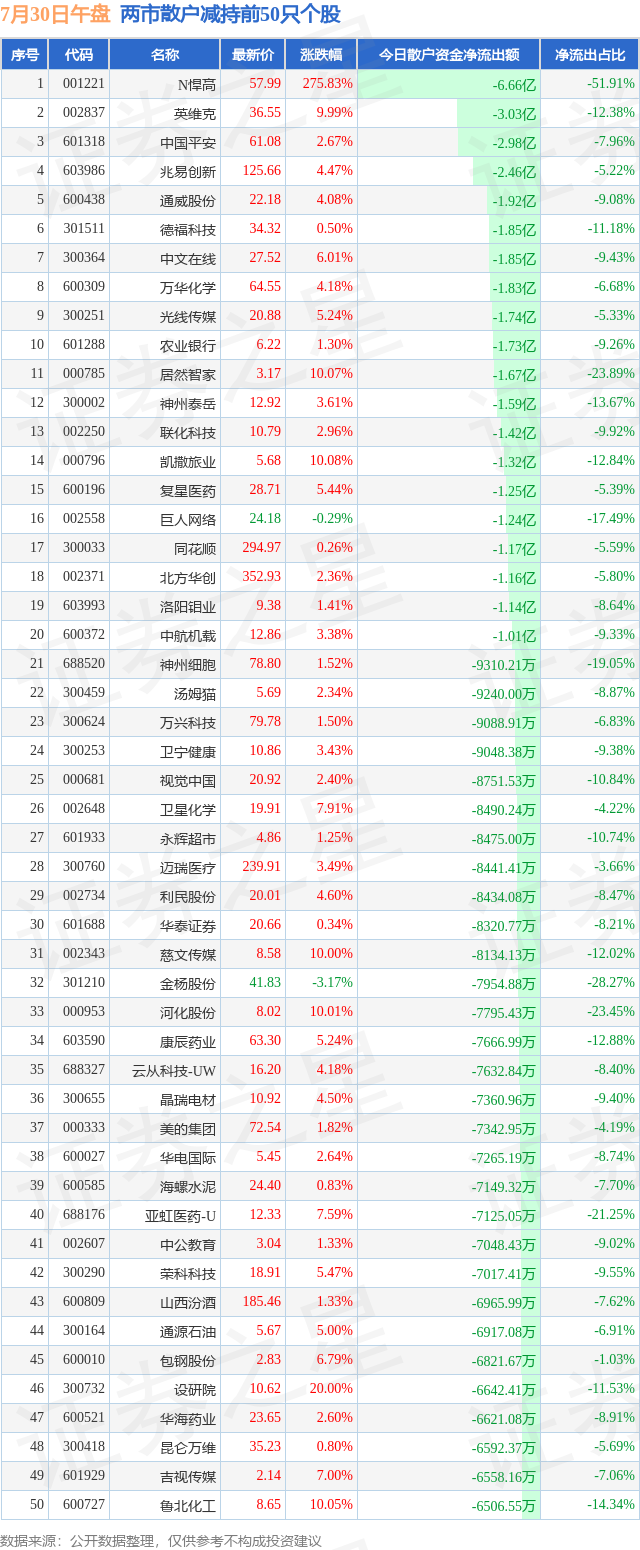This screenshot has width=640, height=1550.
Task: Click stock name 亚虹医药-U
Action: tap(181, 1215)
